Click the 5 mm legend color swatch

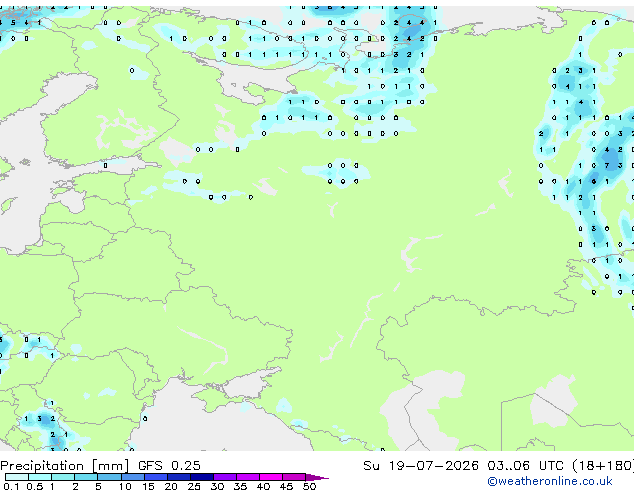(x=109, y=477)
